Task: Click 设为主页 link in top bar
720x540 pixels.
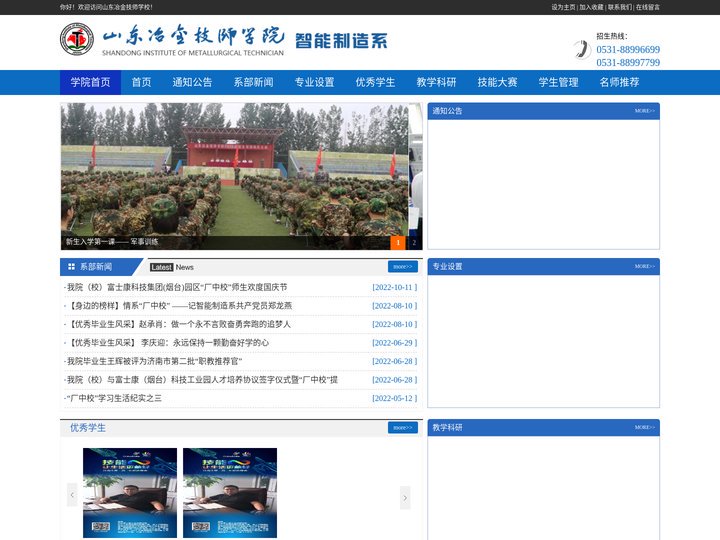Action: tap(563, 7)
